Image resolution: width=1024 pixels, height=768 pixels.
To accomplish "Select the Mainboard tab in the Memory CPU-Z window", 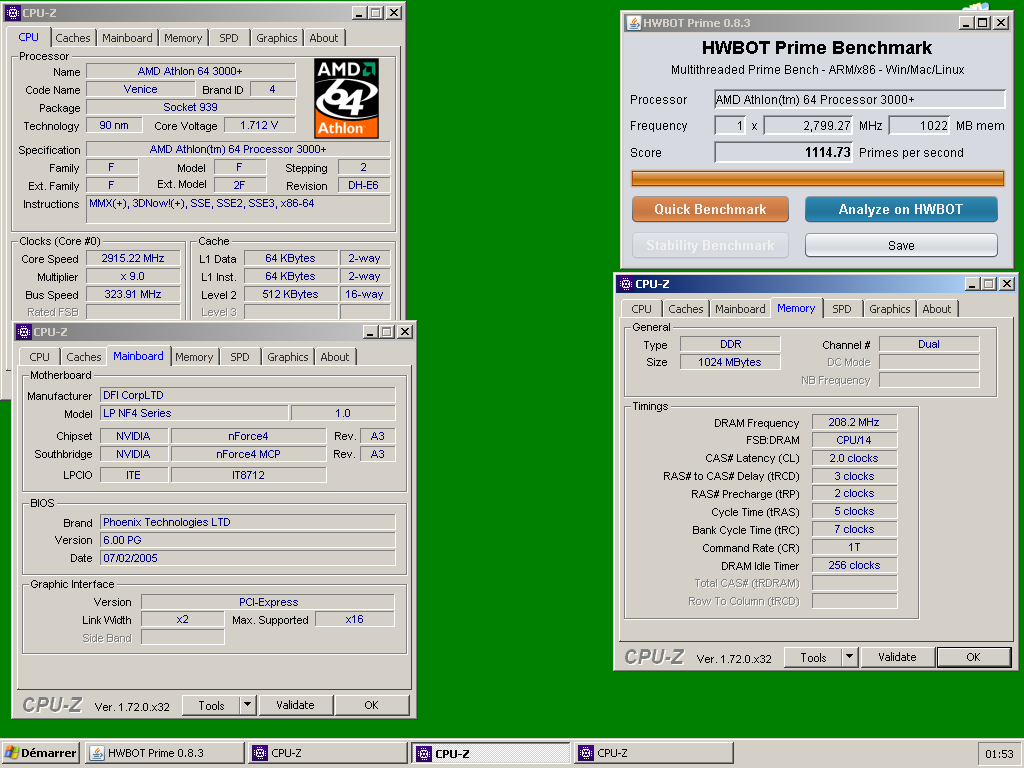I will coord(740,309).
